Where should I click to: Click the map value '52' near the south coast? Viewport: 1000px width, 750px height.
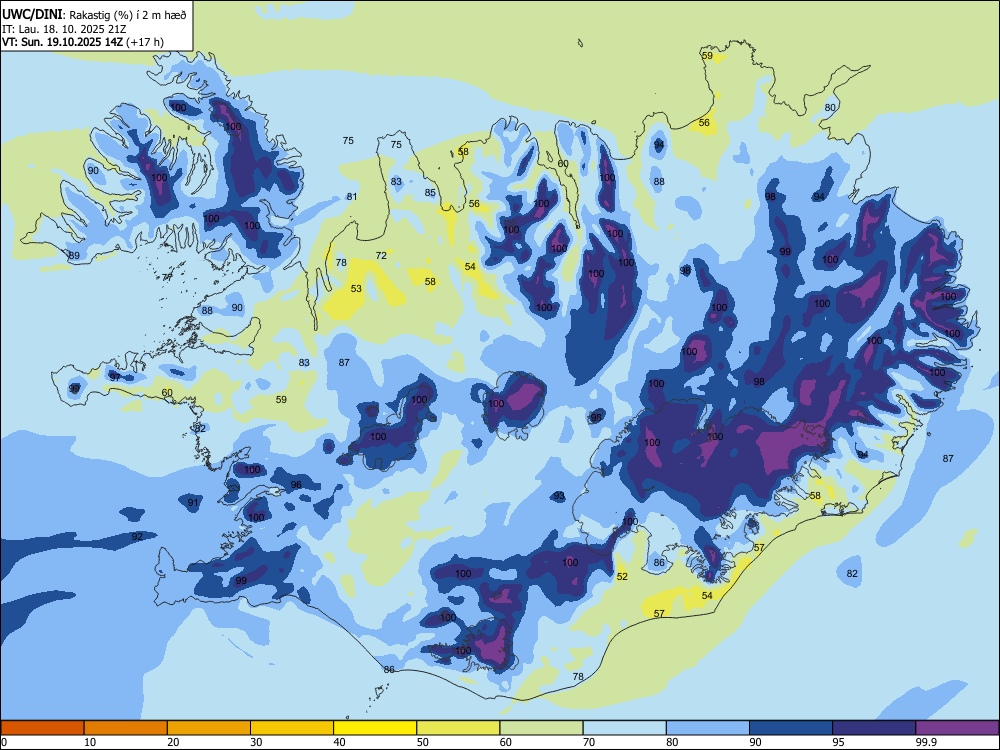(622, 577)
